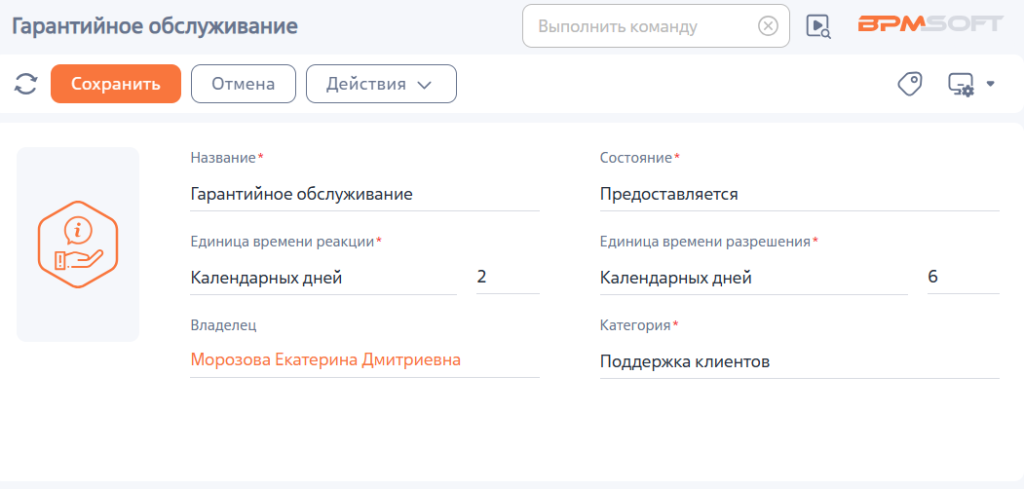Screen dimensions: 1024x489
Task: Open Категория field Поддержка клиентов
Action: point(799,362)
